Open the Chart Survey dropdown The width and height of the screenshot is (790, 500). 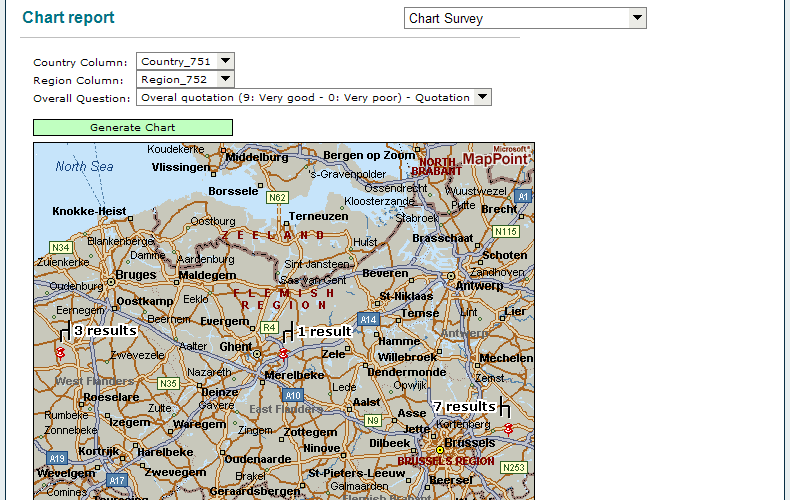point(525,18)
